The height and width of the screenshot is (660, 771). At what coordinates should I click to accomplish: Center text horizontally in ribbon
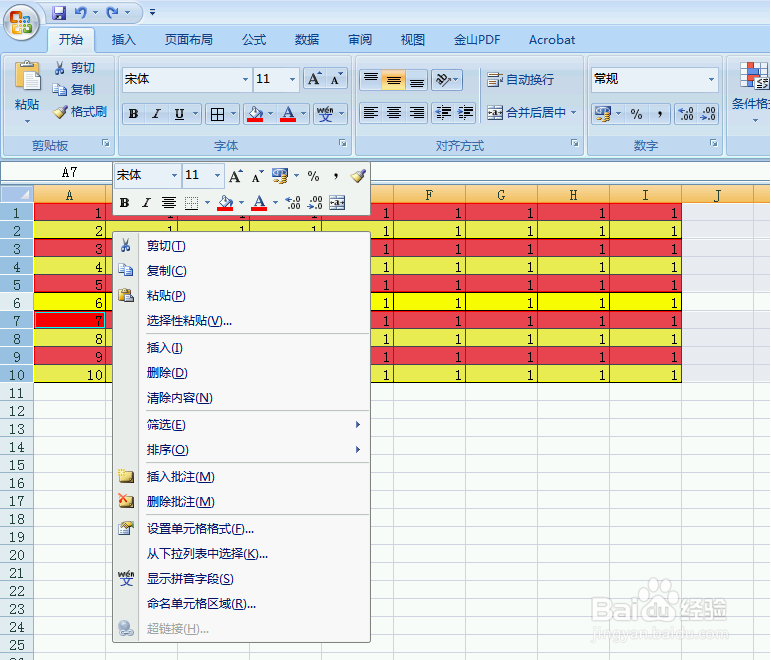coord(393,113)
